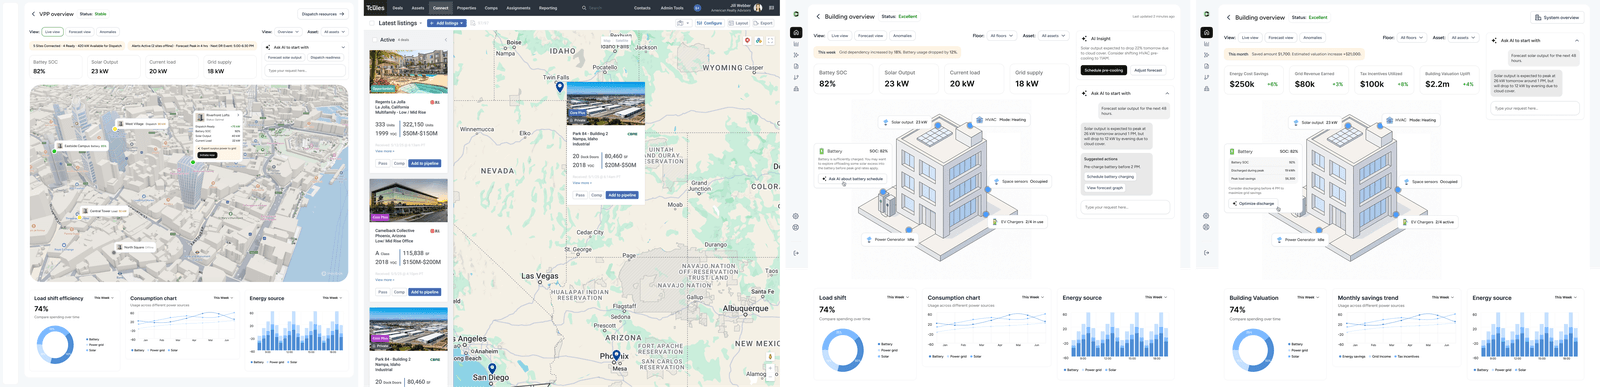Image resolution: width=1600 pixels, height=387 pixels.
Task: Click the fullscreen map icon
Action: click(769, 40)
